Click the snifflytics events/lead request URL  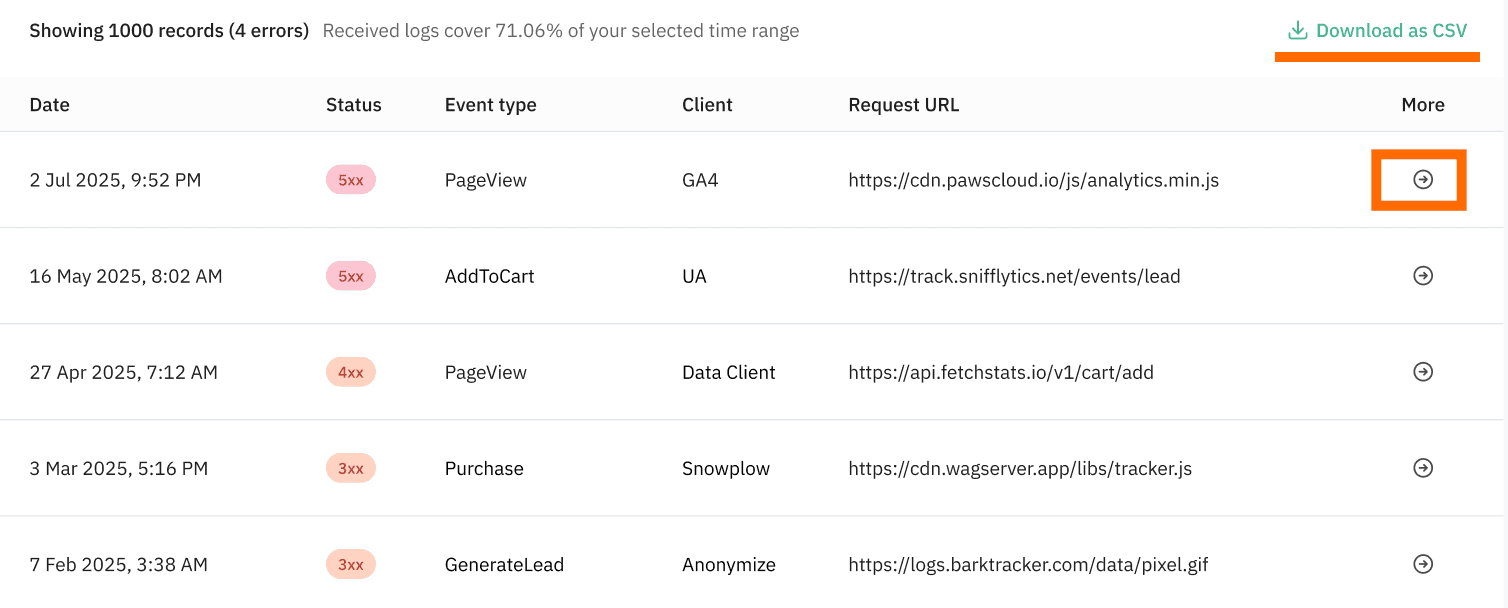[x=1014, y=276]
